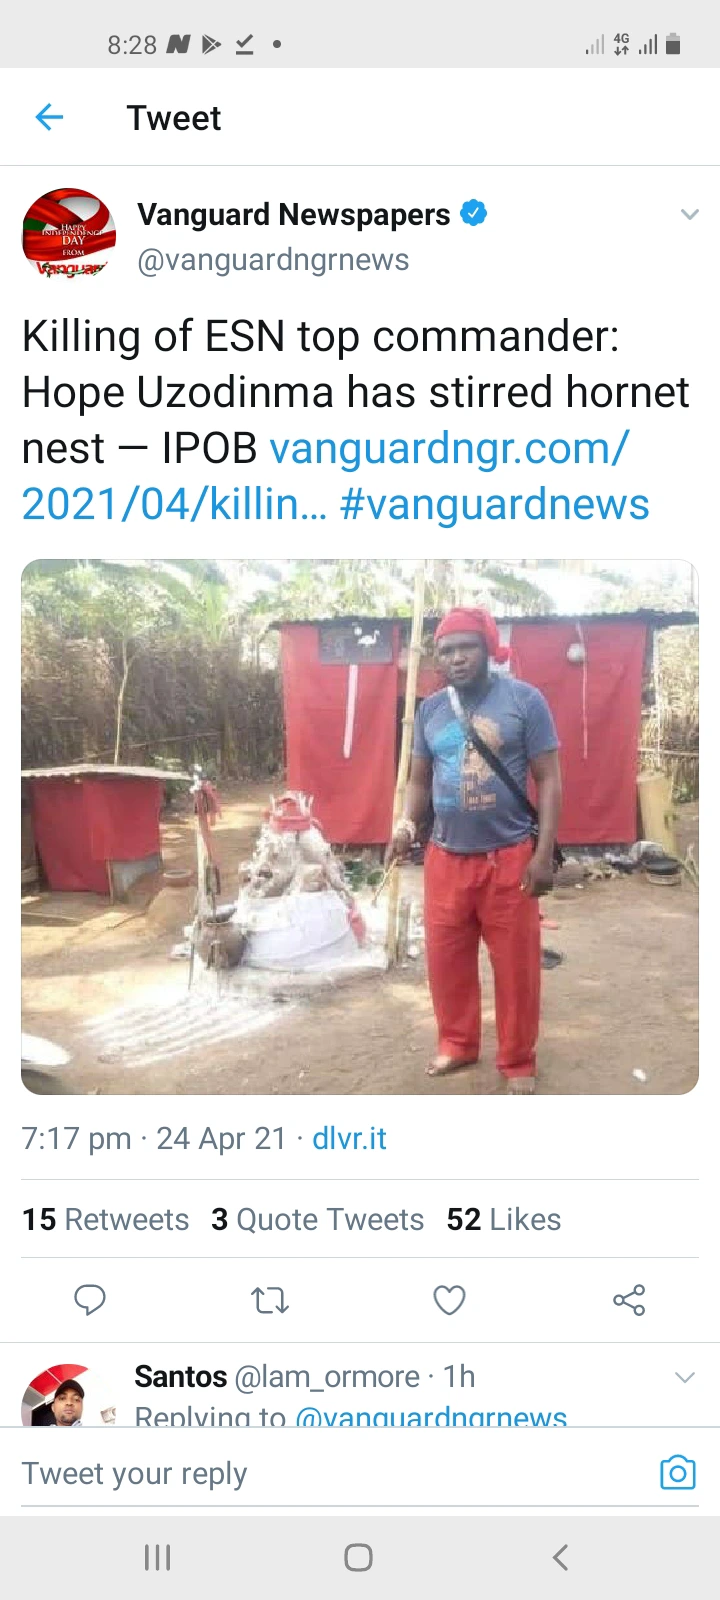Tap the retweet arrows icon
The width and height of the screenshot is (720, 1600).
270,1300
